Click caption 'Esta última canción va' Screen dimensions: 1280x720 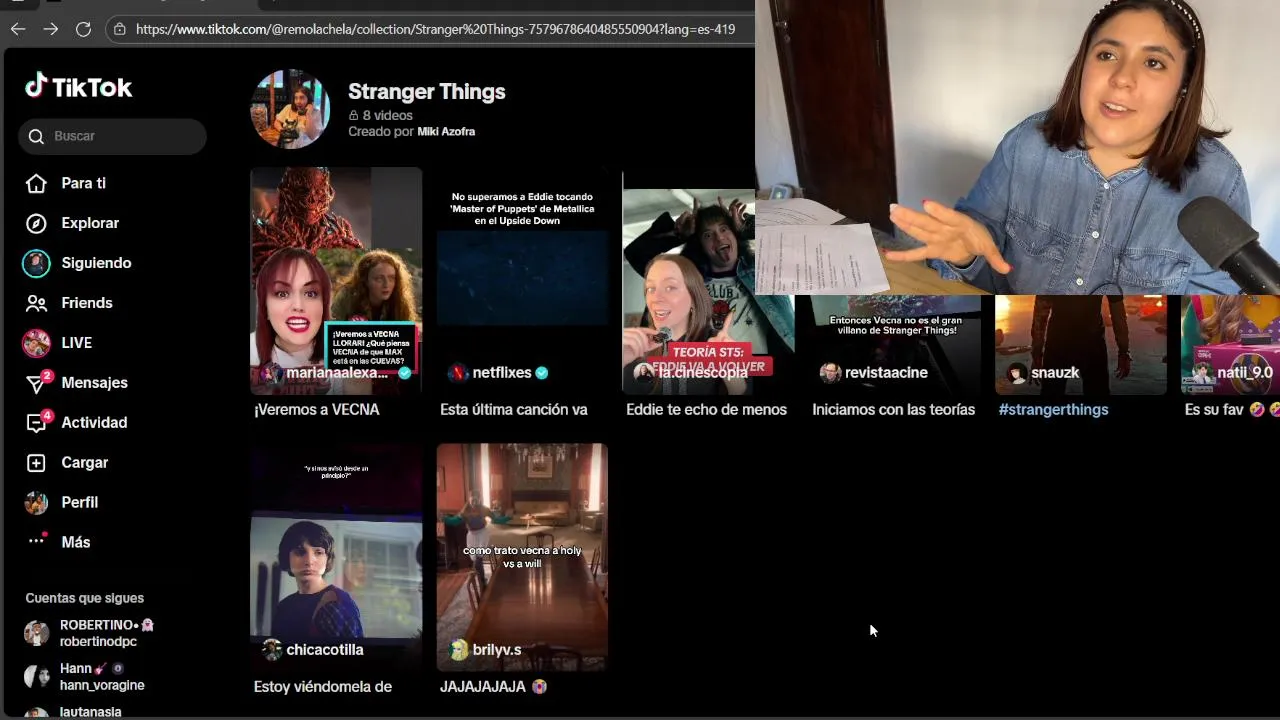(x=514, y=410)
